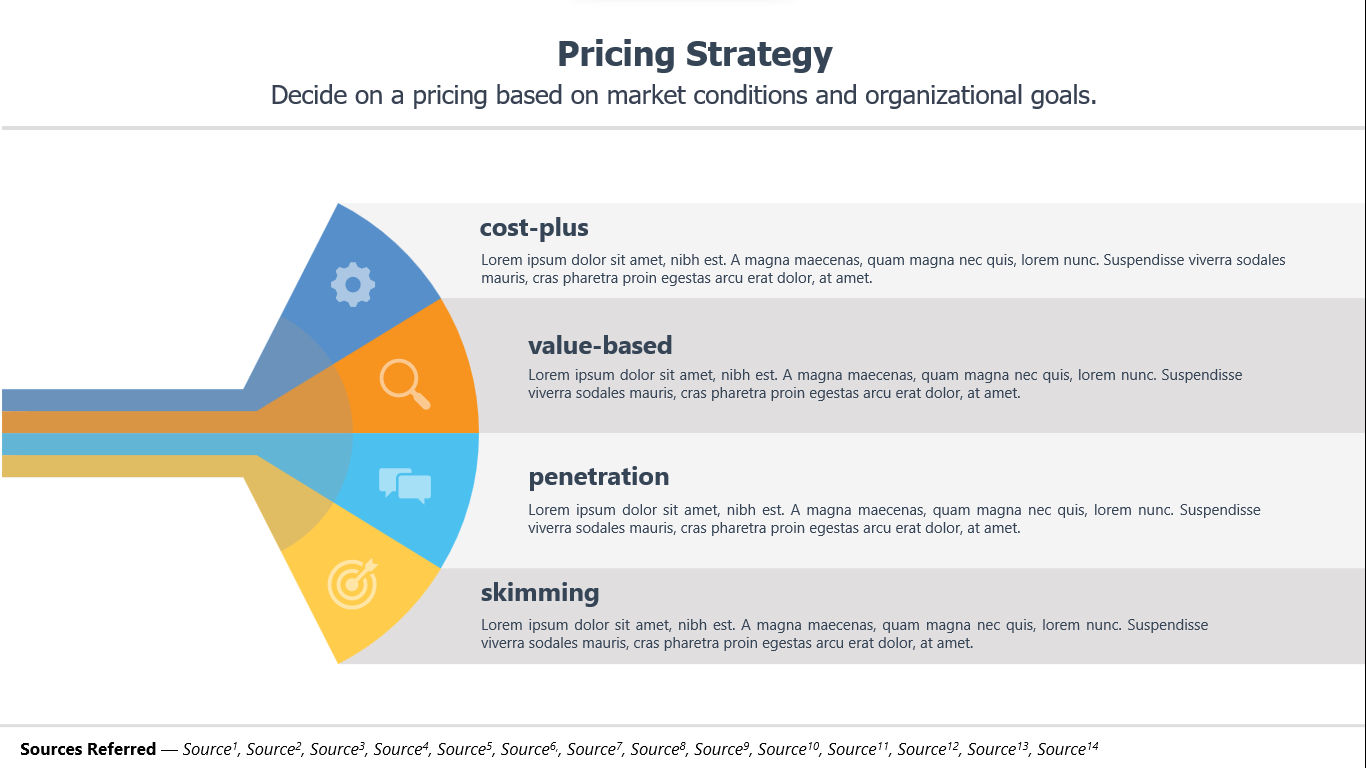Click the gear icon in blue segment
The height and width of the screenshot is (768, 1366).
[353, 284]
